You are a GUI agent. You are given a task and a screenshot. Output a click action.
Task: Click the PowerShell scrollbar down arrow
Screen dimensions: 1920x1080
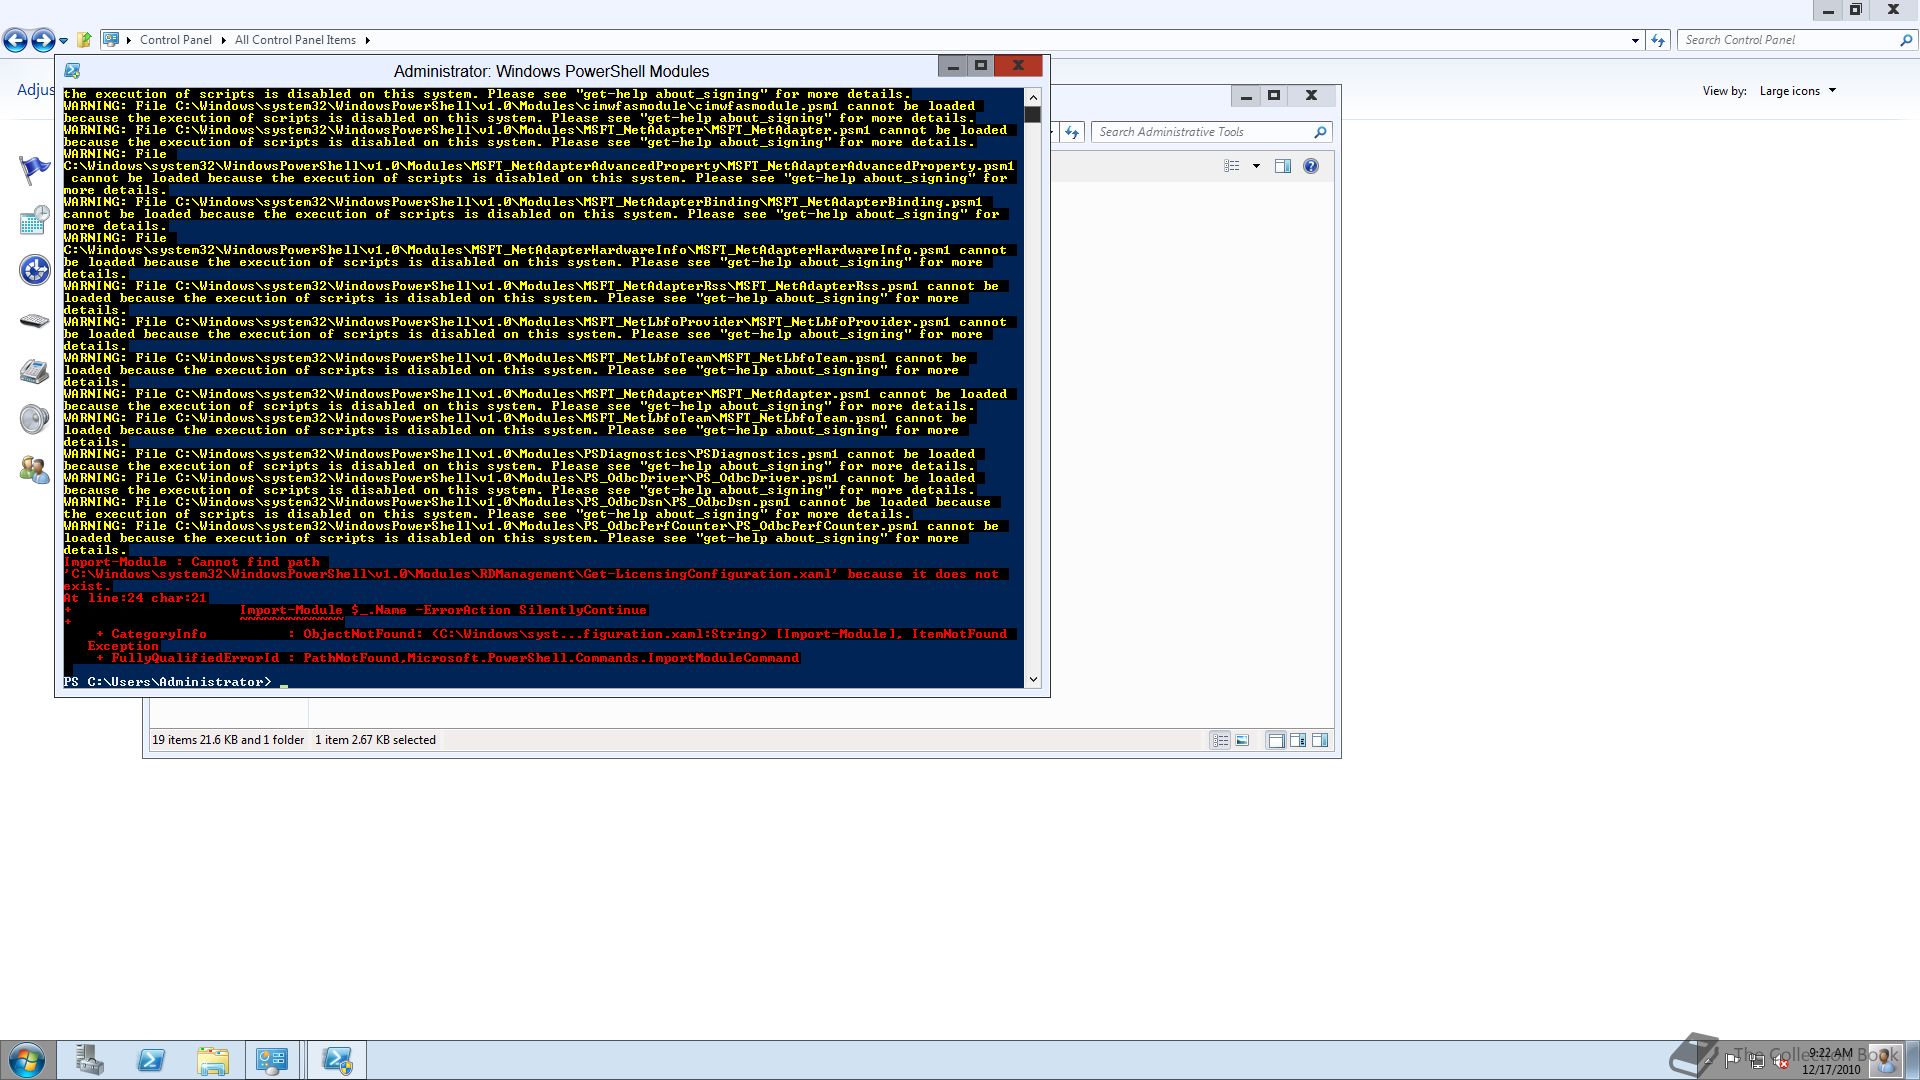pyautogui.click(x=1033, y=680)
